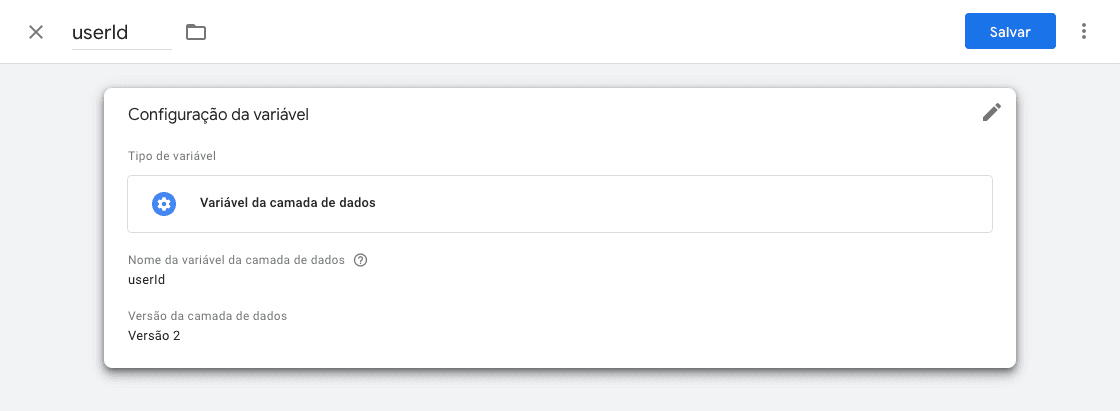Screen dimensions: 1120x411
Task: Select the 'Variável da camada de dados' text
Action: pyautogui.click(x=287, y=204)
